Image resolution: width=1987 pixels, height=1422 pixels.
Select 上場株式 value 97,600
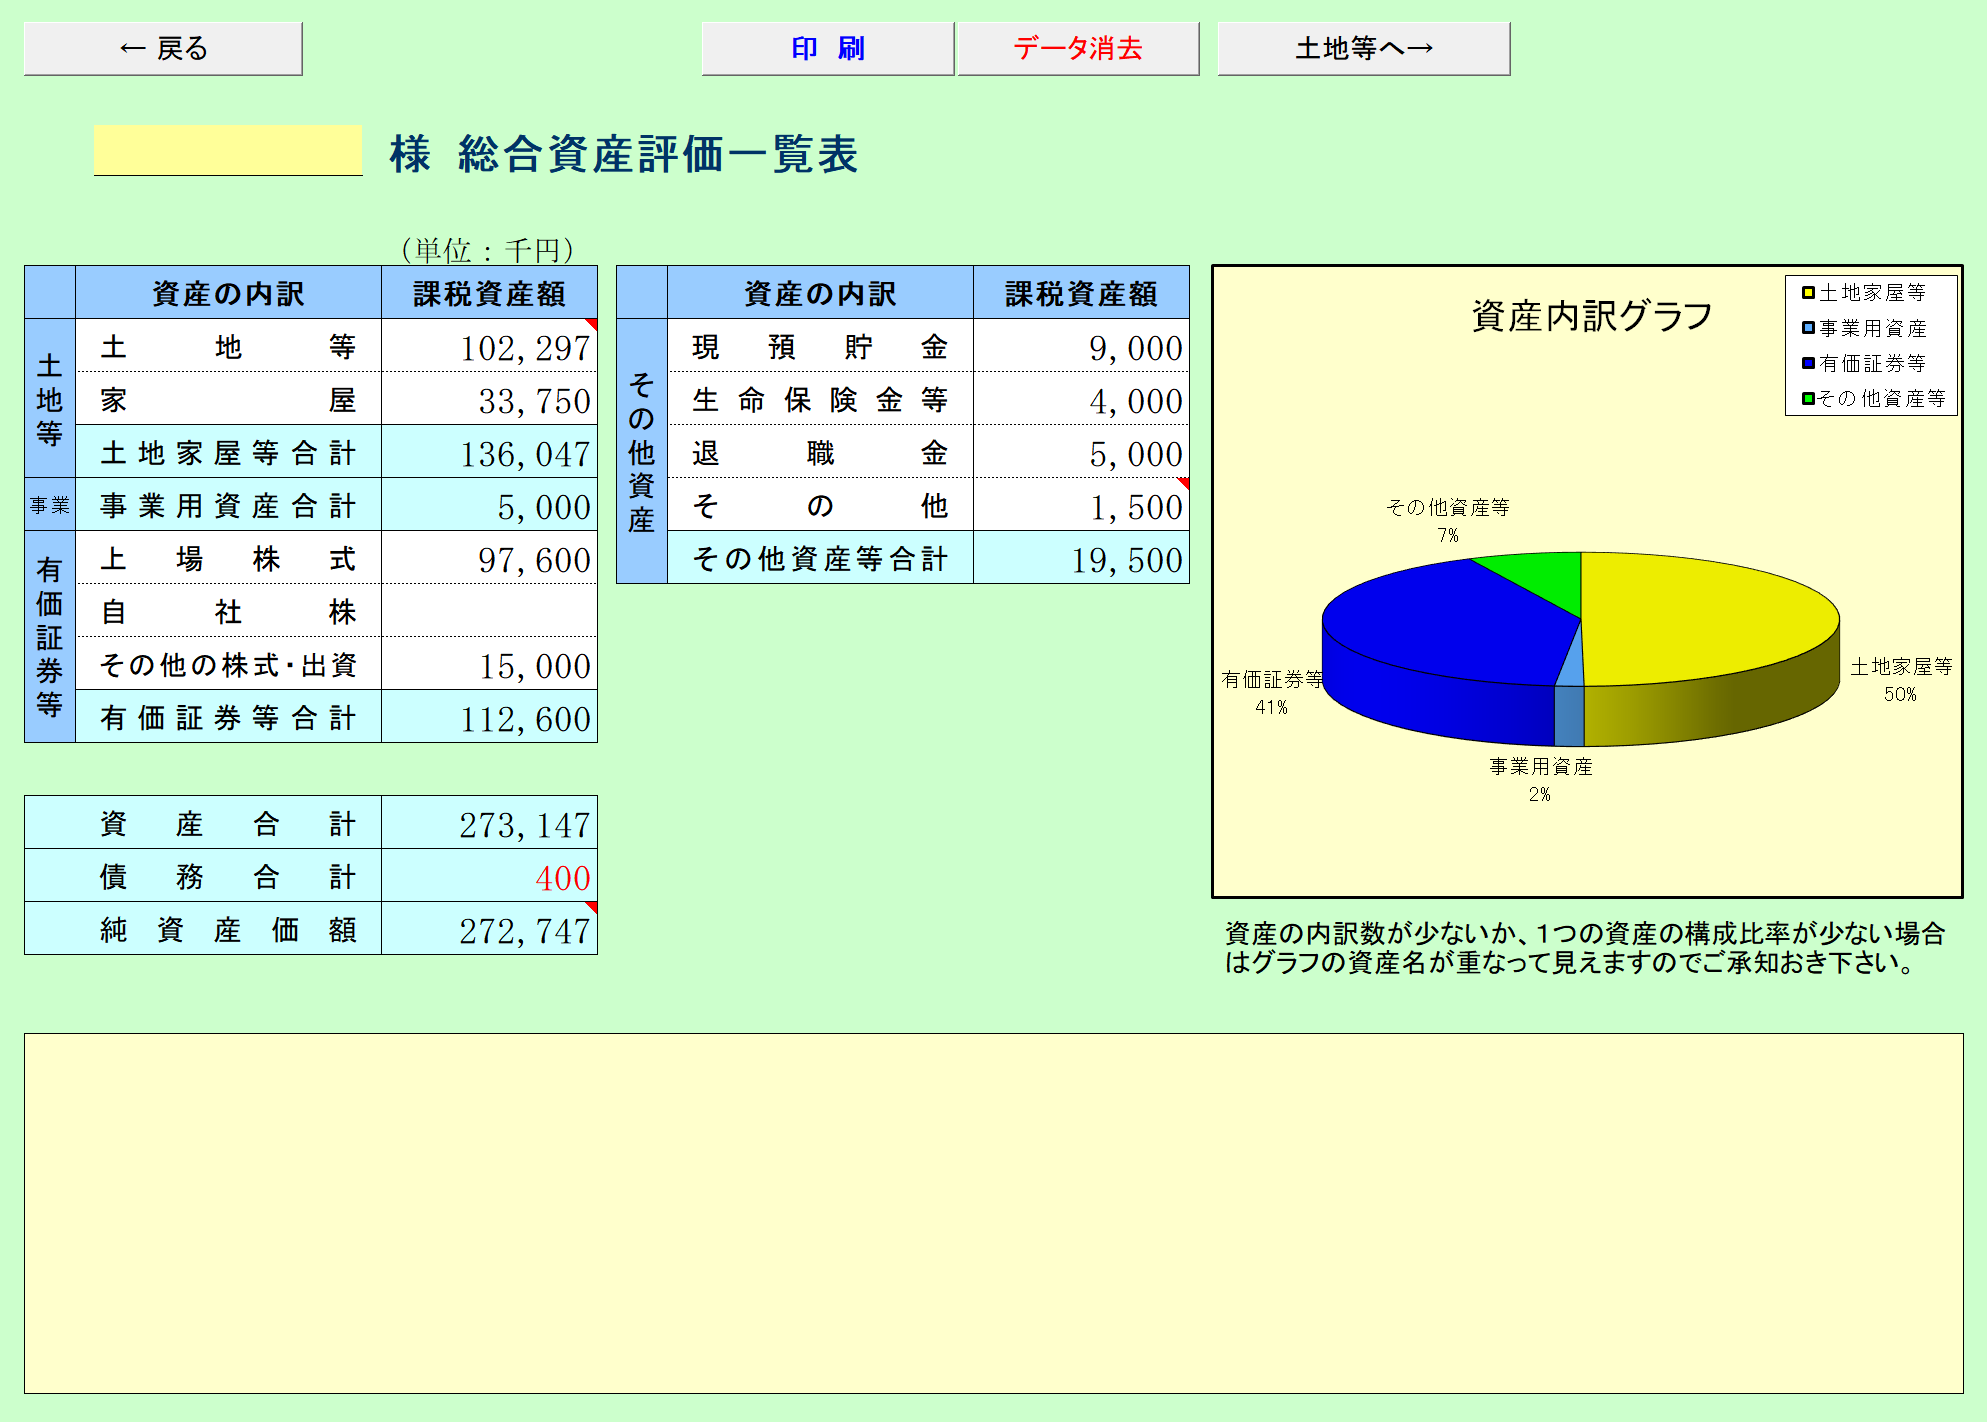489,558
